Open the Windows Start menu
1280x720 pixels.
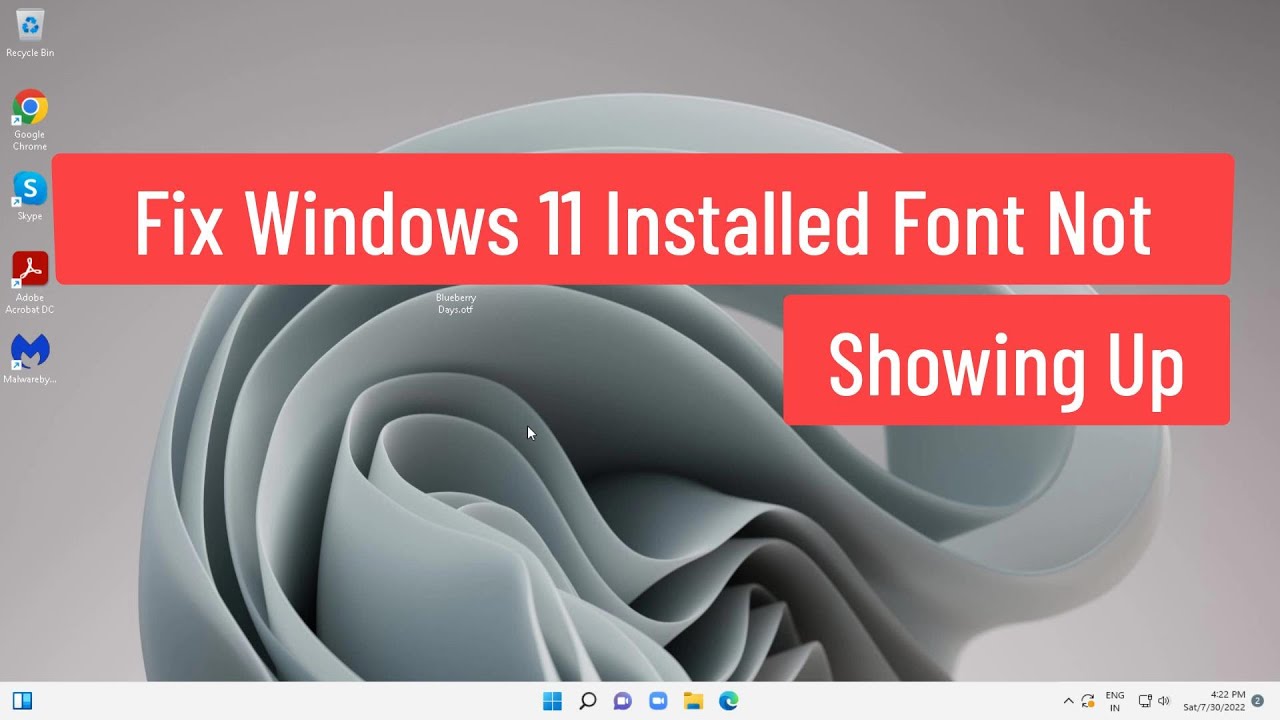point(552,701)
